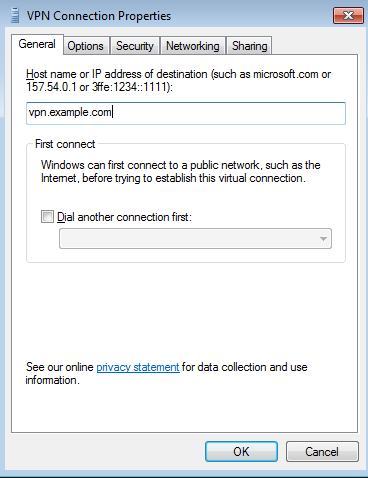The image size is (368, 478).
Task: Show the Sharing tab
Action: tap(249, 46)
